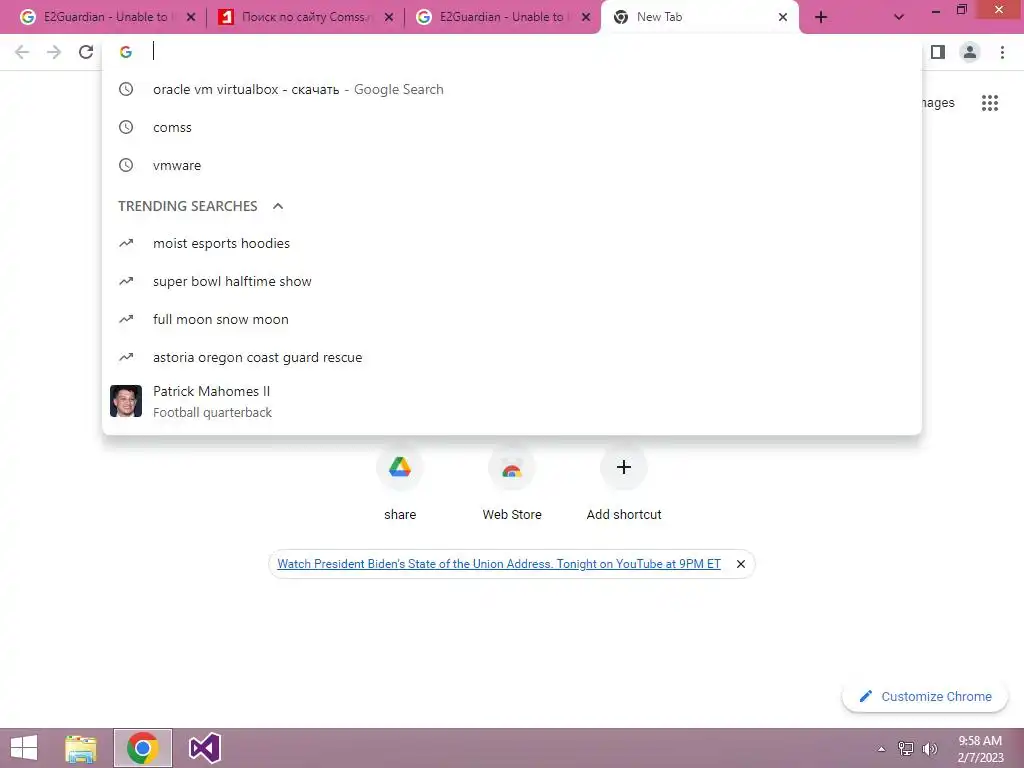Click the Chrome taskbar icon
Screen dimensions: 1024x768
coord(143,748)
